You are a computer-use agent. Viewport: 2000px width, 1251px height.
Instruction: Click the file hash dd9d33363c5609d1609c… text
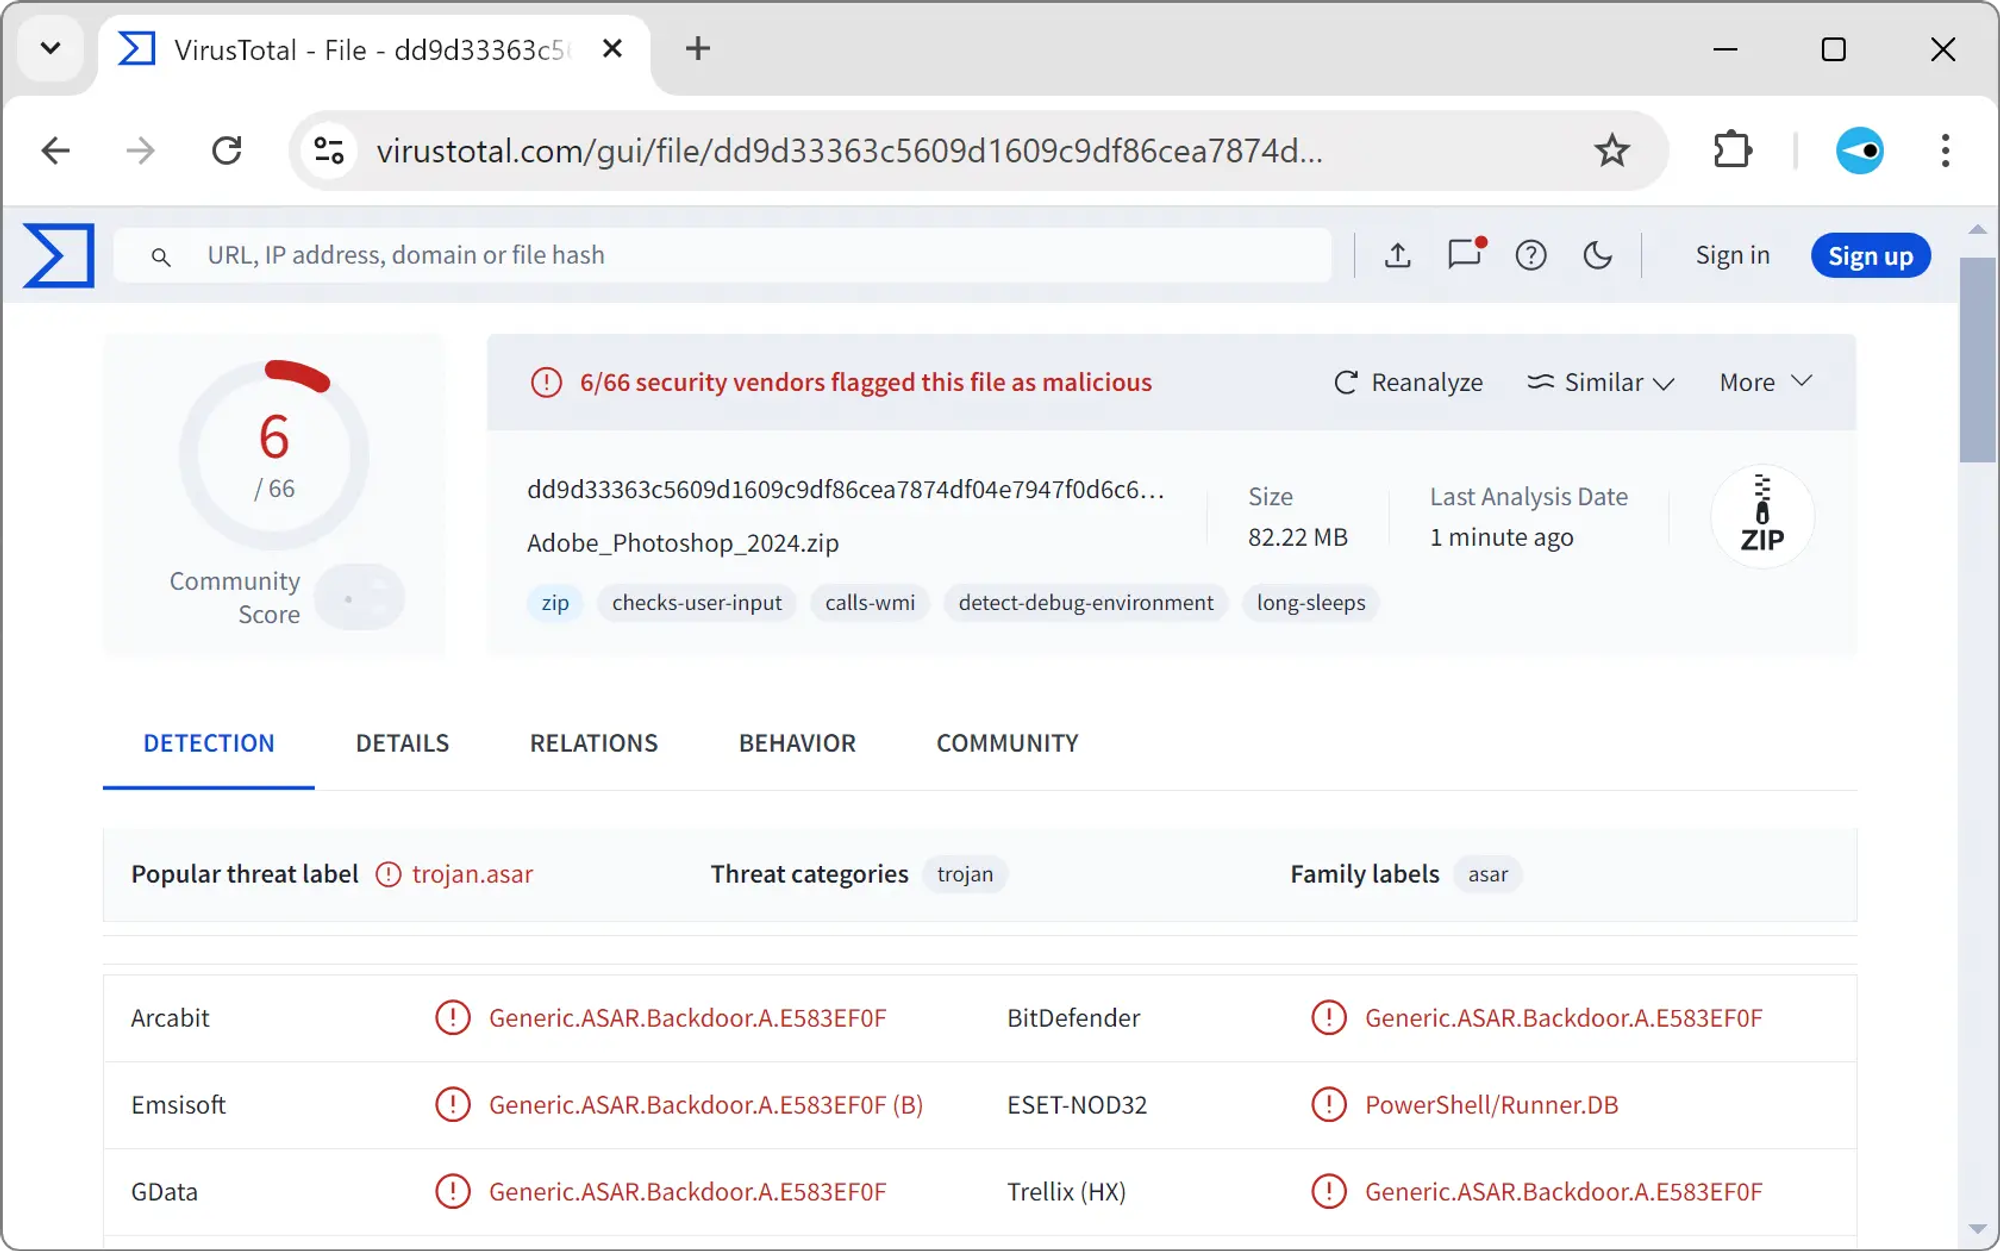(x=845, y=489)
